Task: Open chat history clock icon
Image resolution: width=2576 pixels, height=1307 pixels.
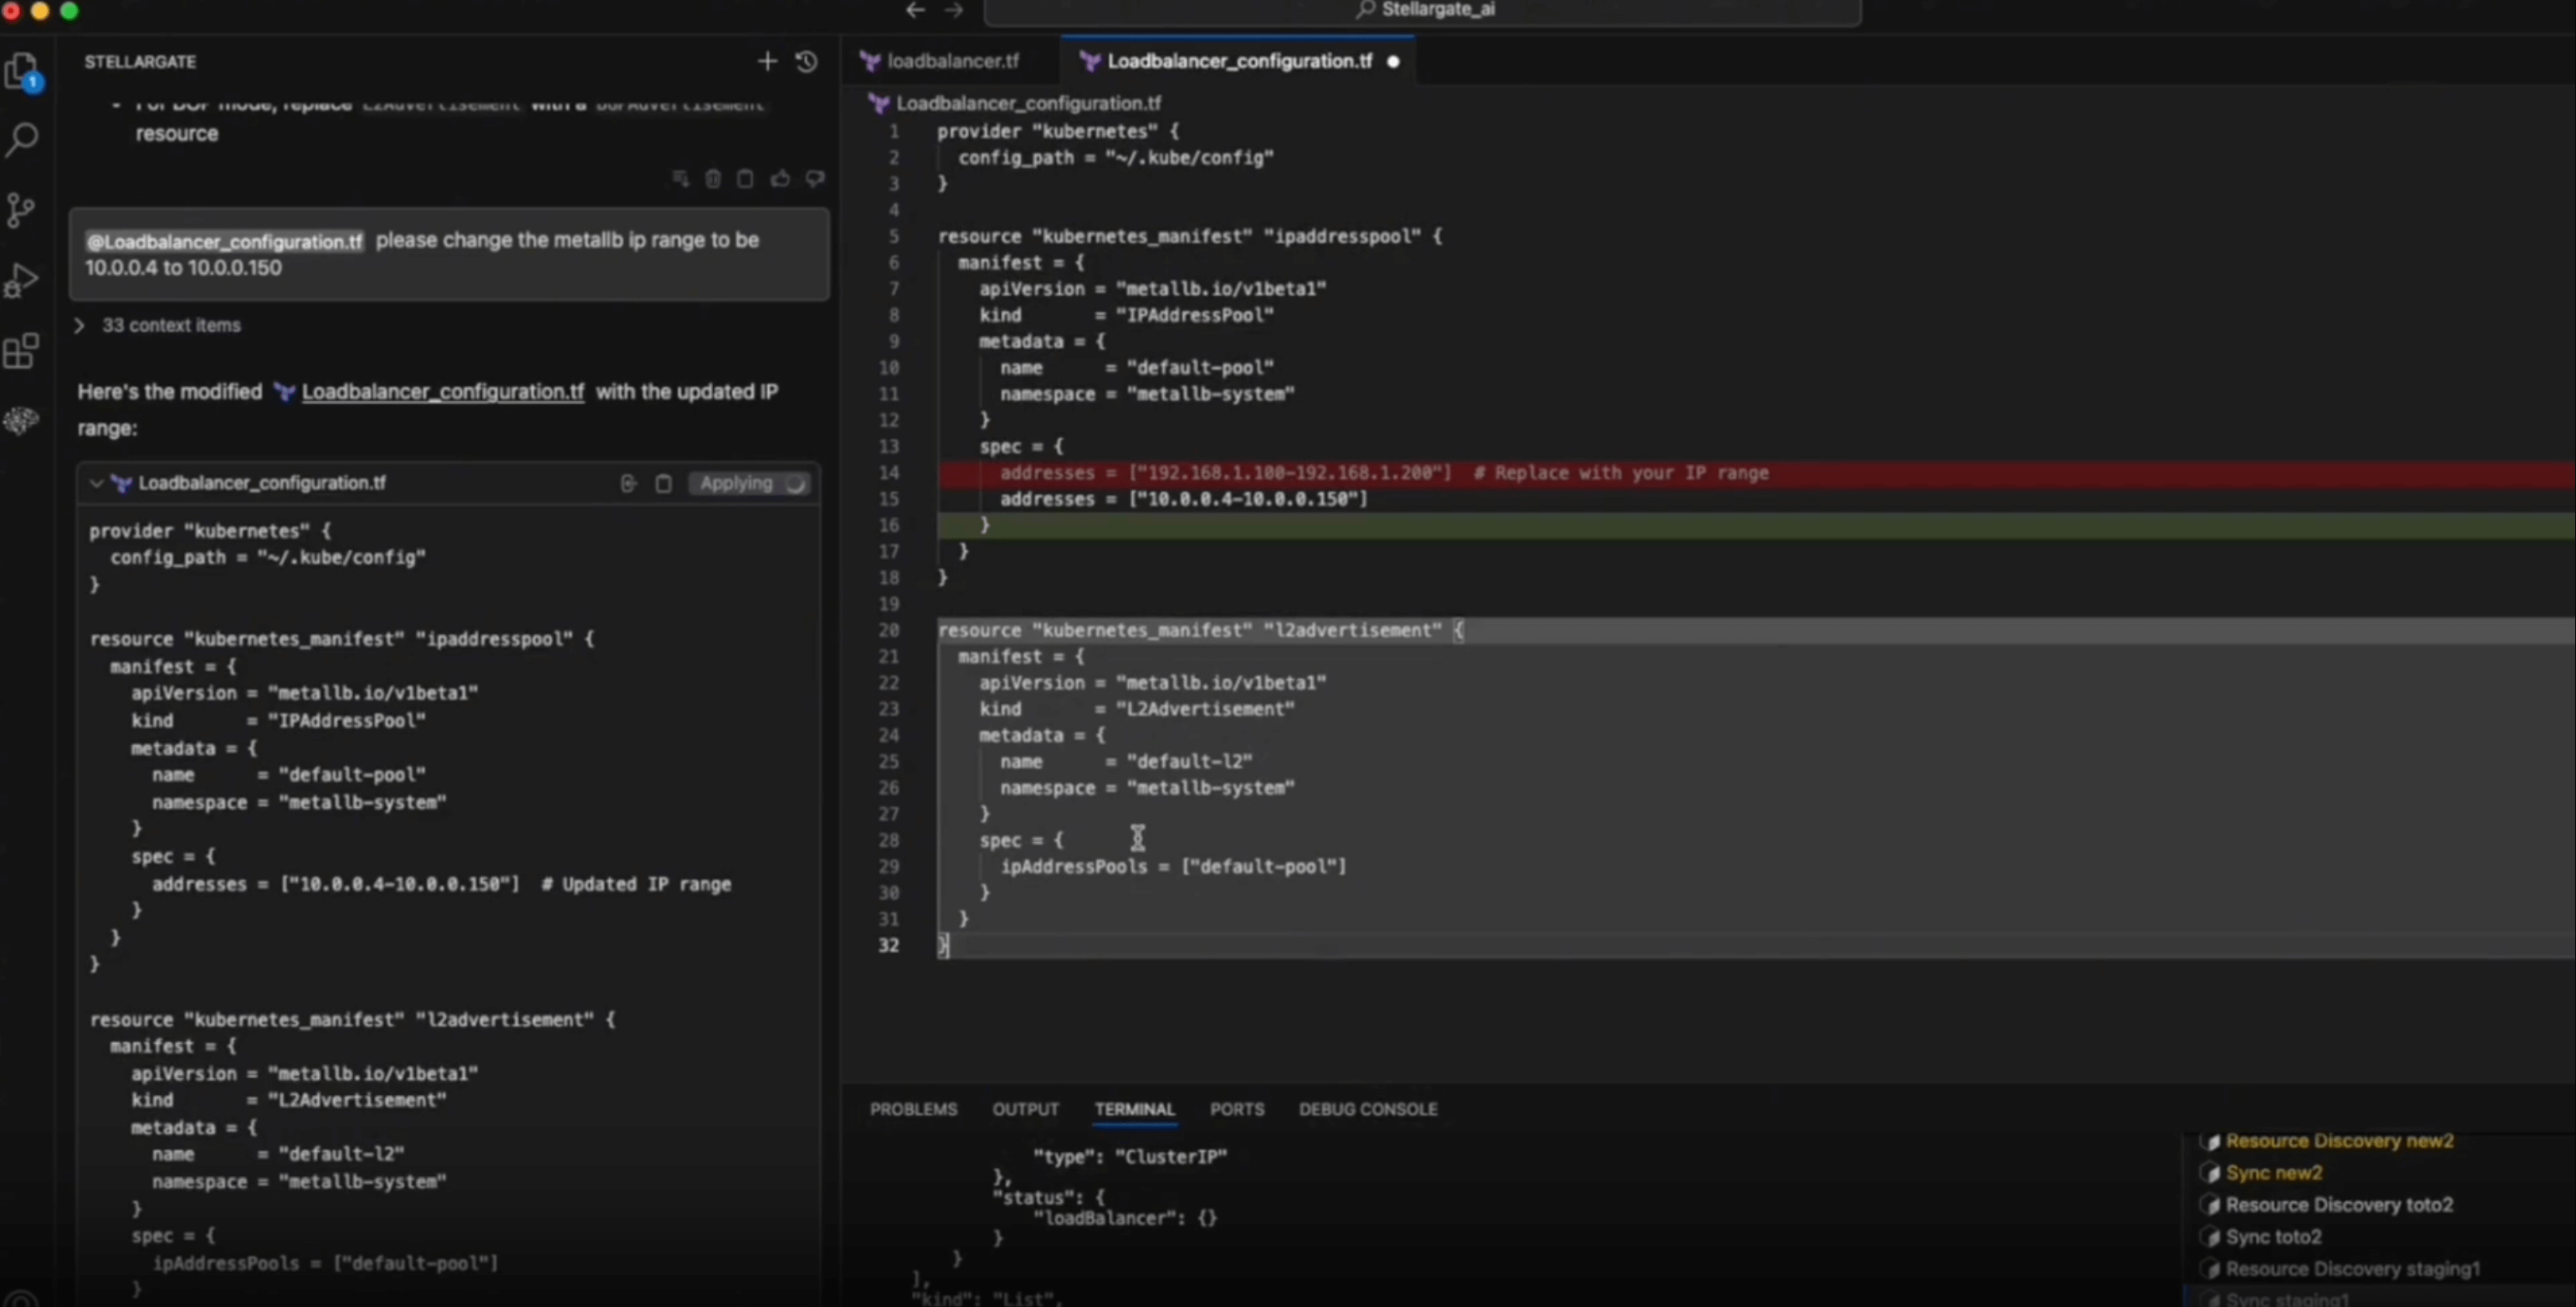Action: pyautogui.click(x=807, y=62)
